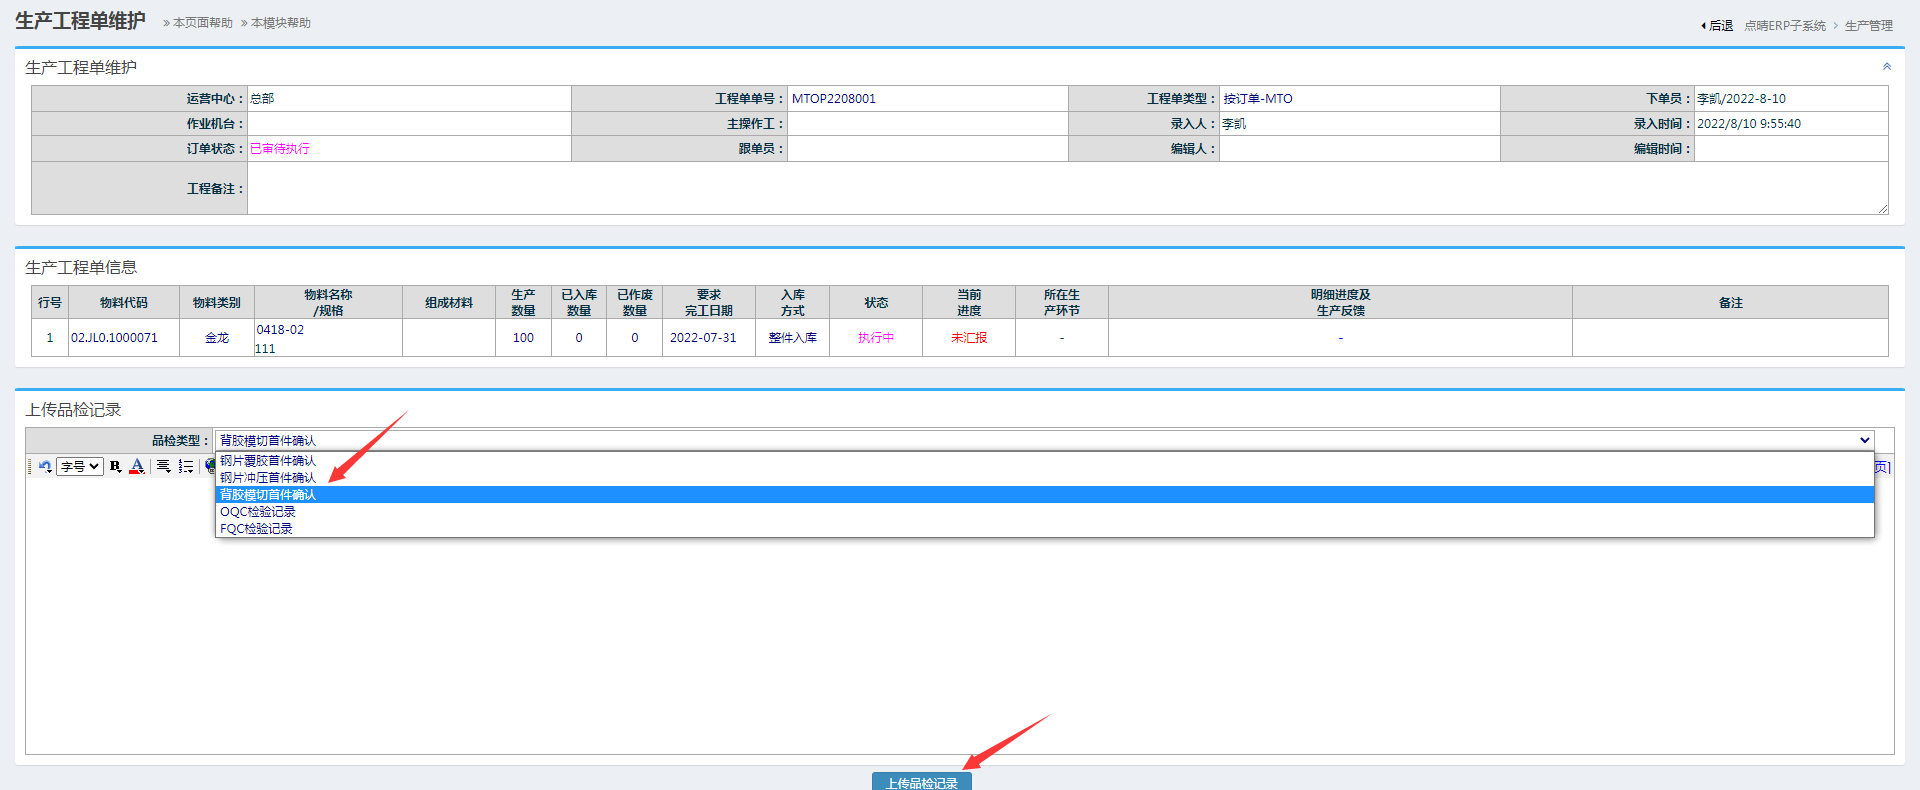This screenshot has height=790, width=1920.
Task: Click inside the 工程备注 text area
Action: pyautogui.click(x=1066, y=188)
